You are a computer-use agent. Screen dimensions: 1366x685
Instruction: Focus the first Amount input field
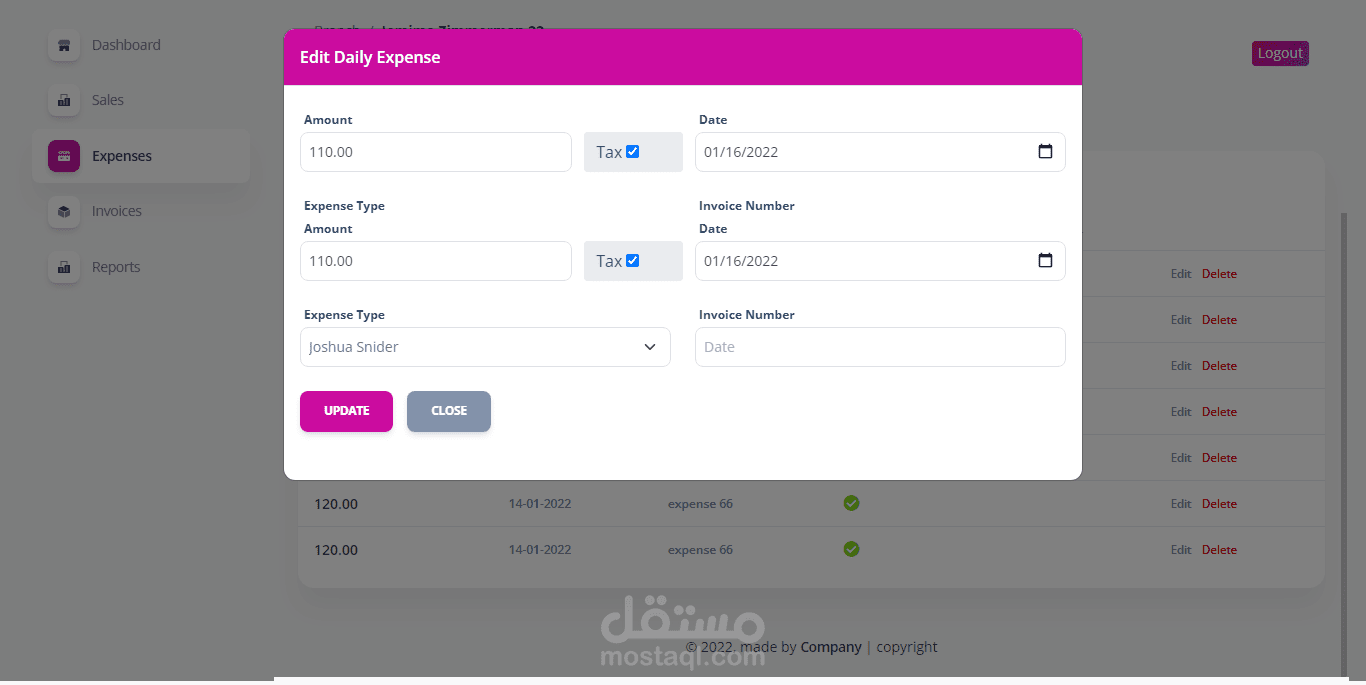click(x=436, y=152)
